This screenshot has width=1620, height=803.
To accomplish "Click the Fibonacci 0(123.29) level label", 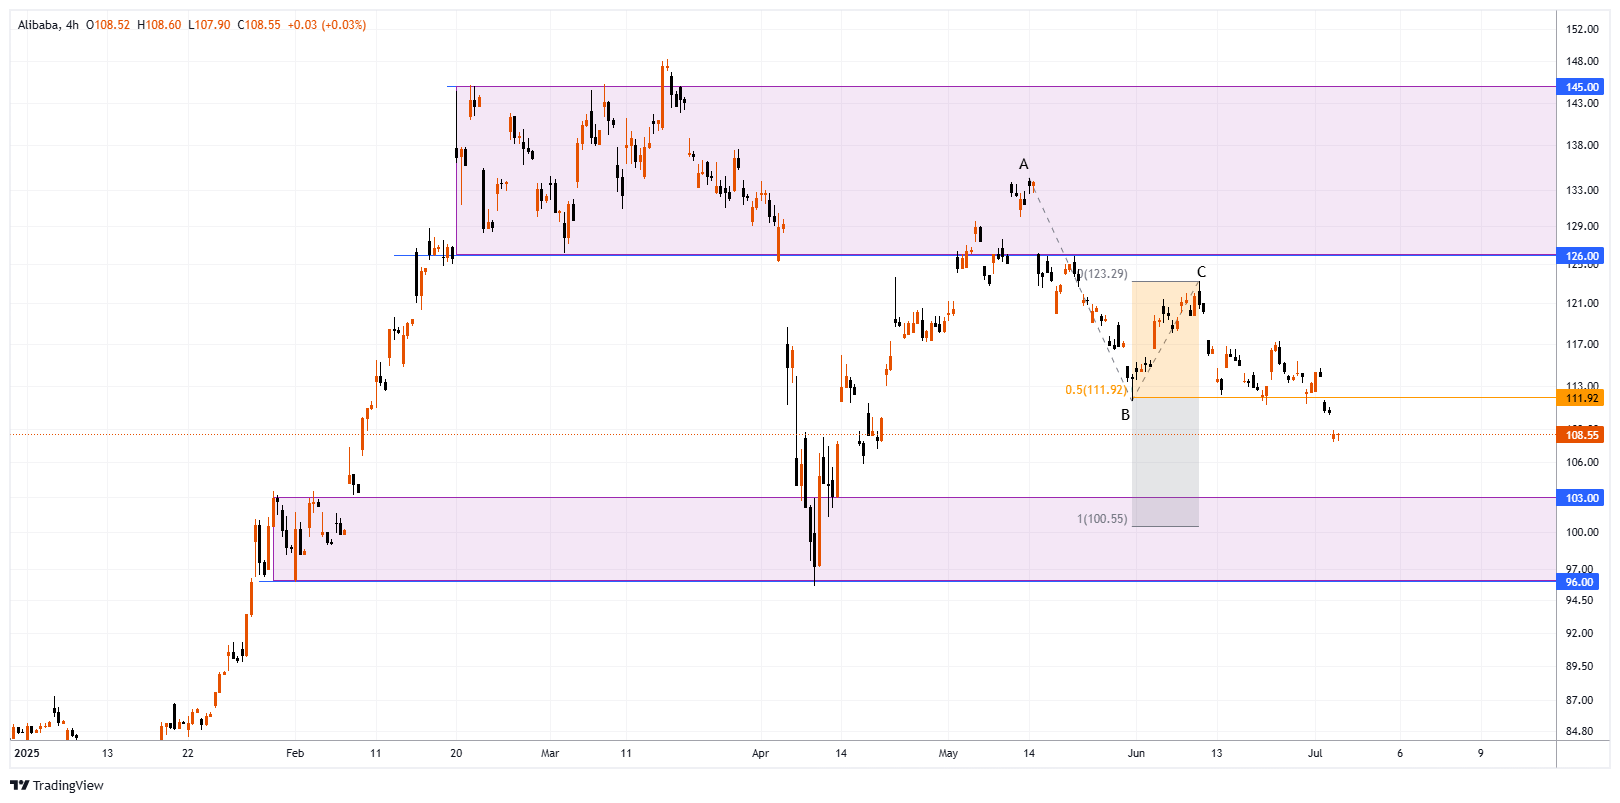I will pyautogui.click(x=1102, y=274).
